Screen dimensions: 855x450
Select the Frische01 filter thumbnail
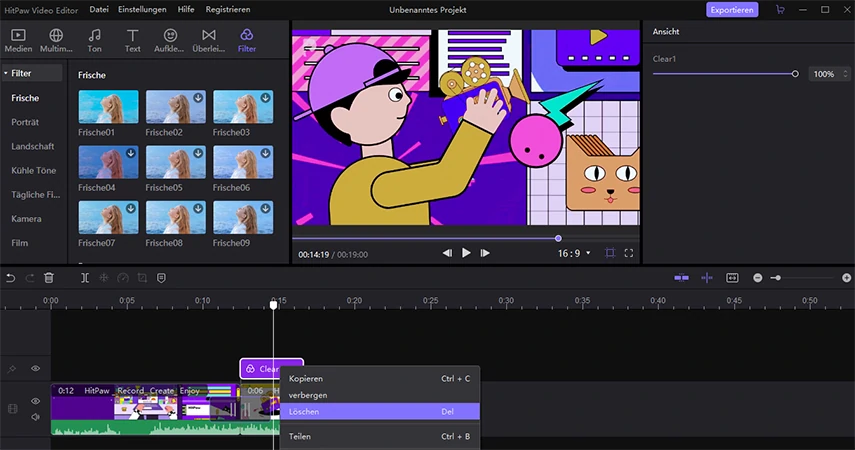pyautogui.click(x=108, y=106)
